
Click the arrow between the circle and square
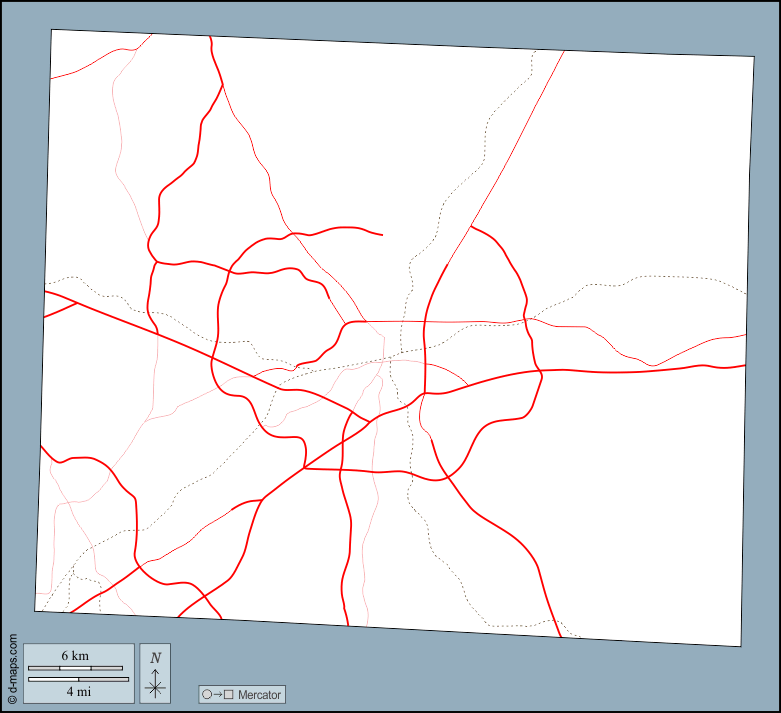217,694
